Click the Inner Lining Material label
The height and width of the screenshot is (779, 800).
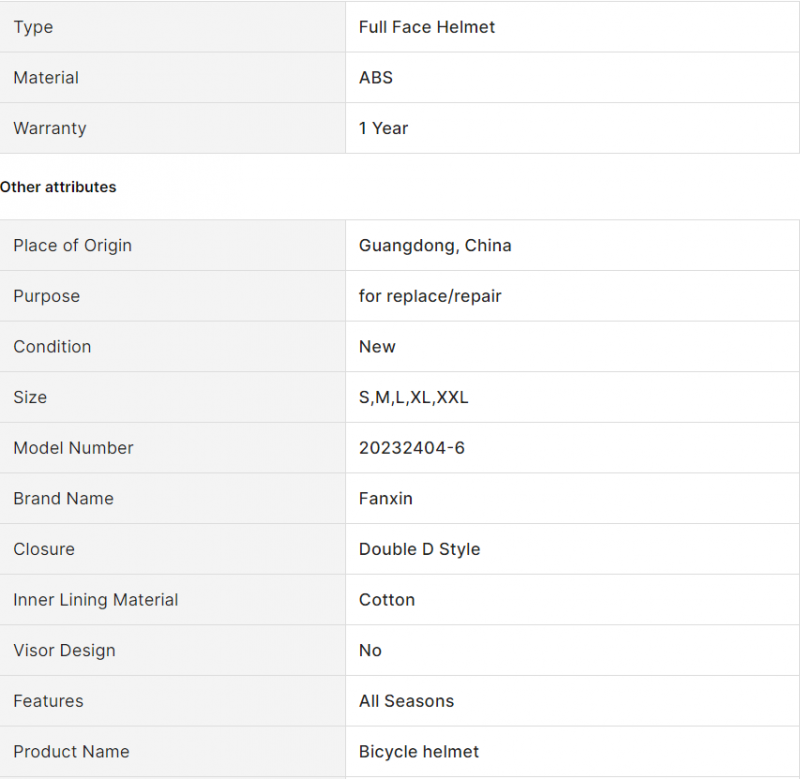coord(95,599)
